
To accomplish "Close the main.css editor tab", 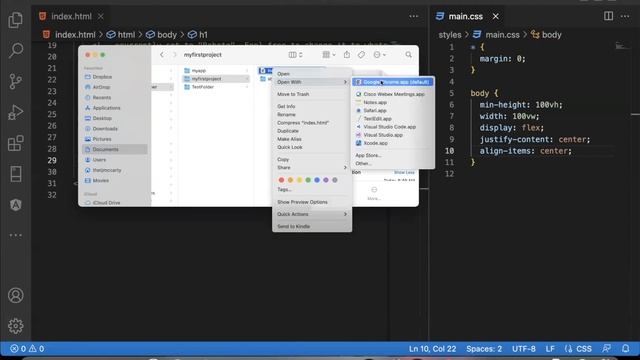I will (x=496, y=16).
